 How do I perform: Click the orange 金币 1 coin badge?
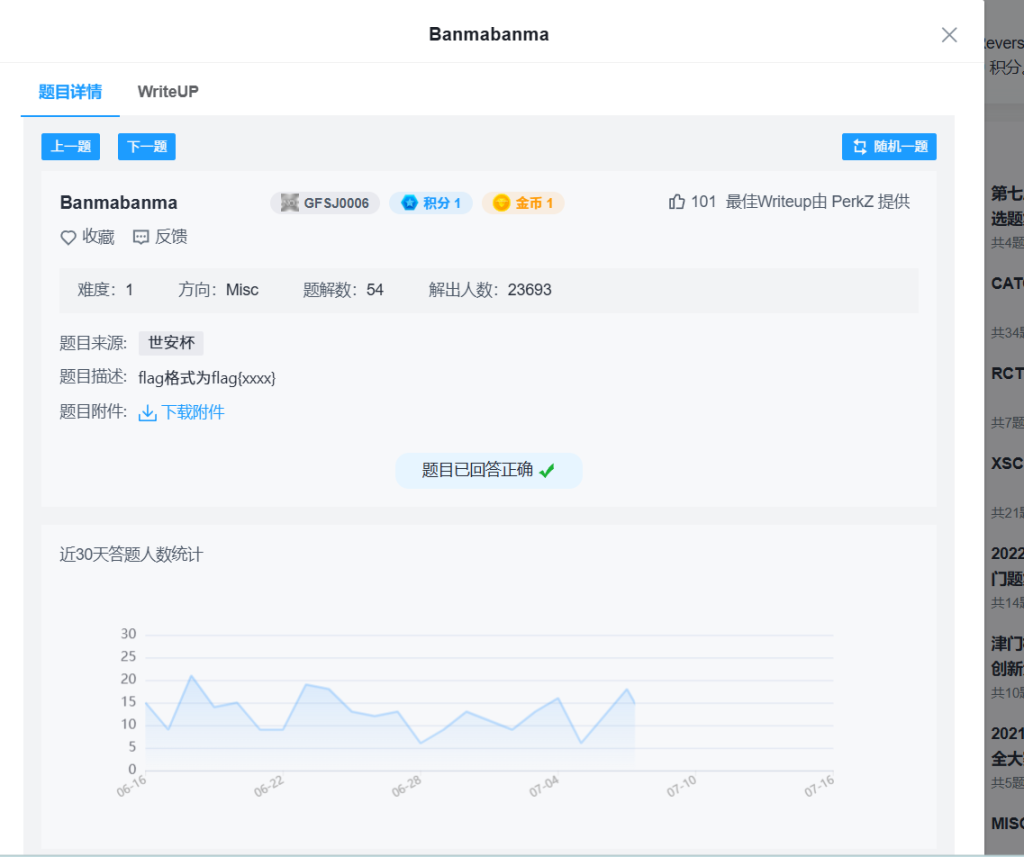click(523, 203)
